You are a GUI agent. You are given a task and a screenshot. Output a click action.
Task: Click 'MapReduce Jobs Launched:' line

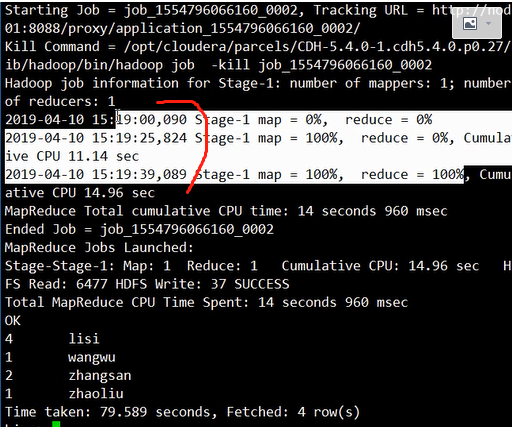99,248
